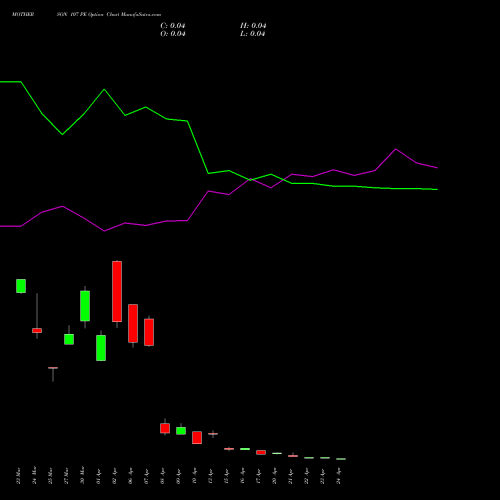
Task: Click the chart title text at top left
Action: [86, 14]
